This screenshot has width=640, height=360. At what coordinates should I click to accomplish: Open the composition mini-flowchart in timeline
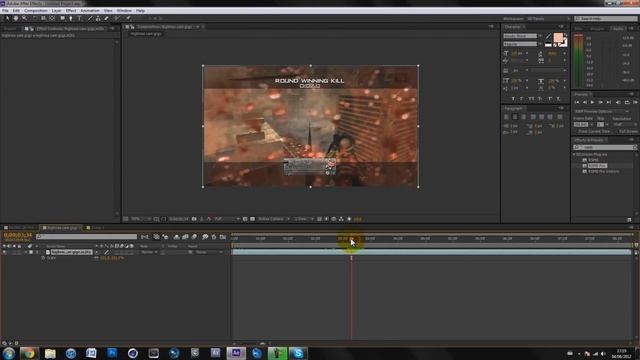click(145, 237)
